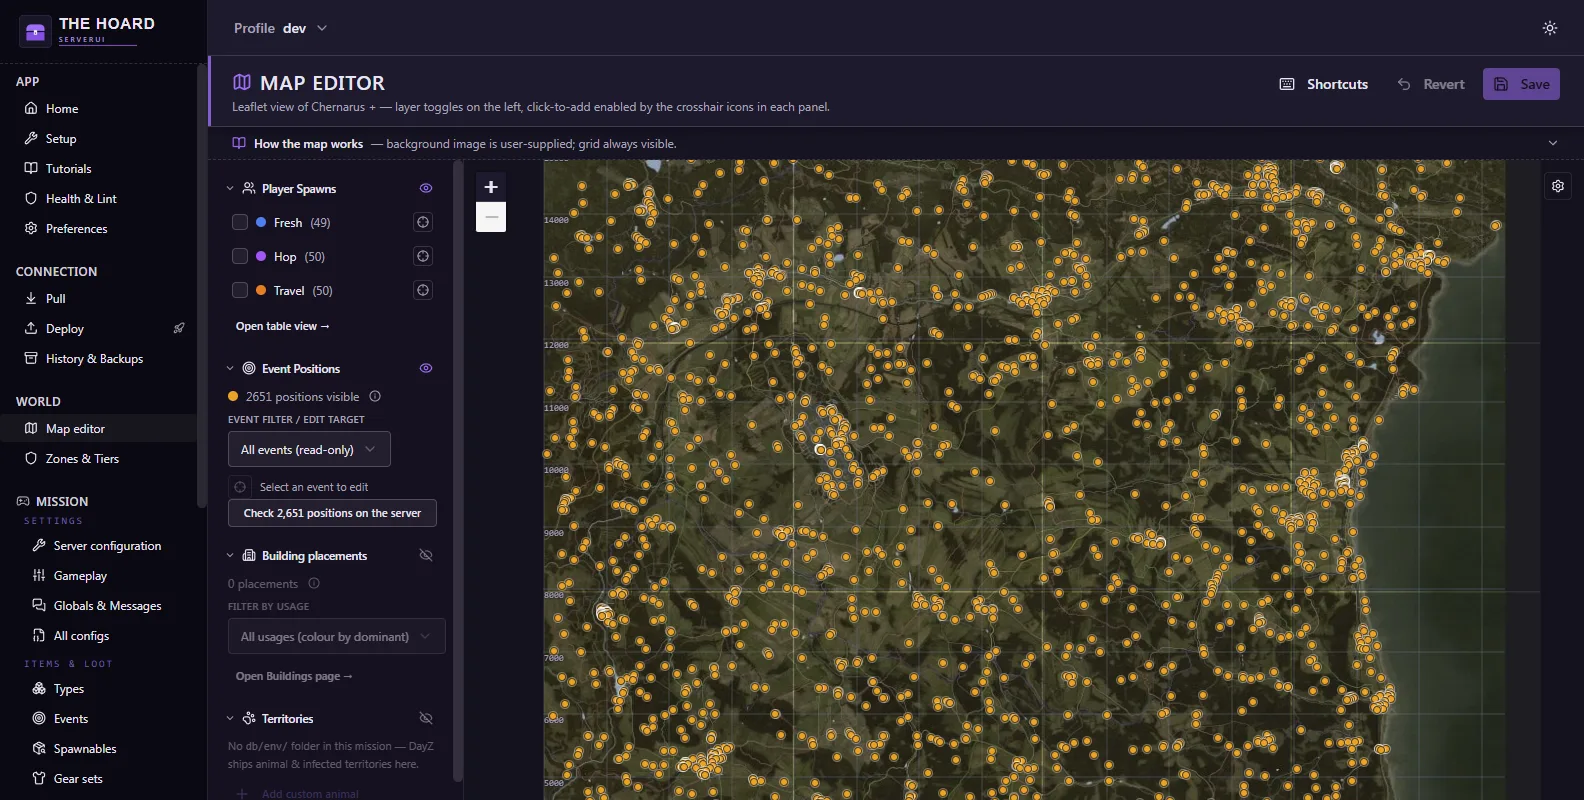
Task: Collapse the Building placements section chevron
Action: tap(230, 555)
